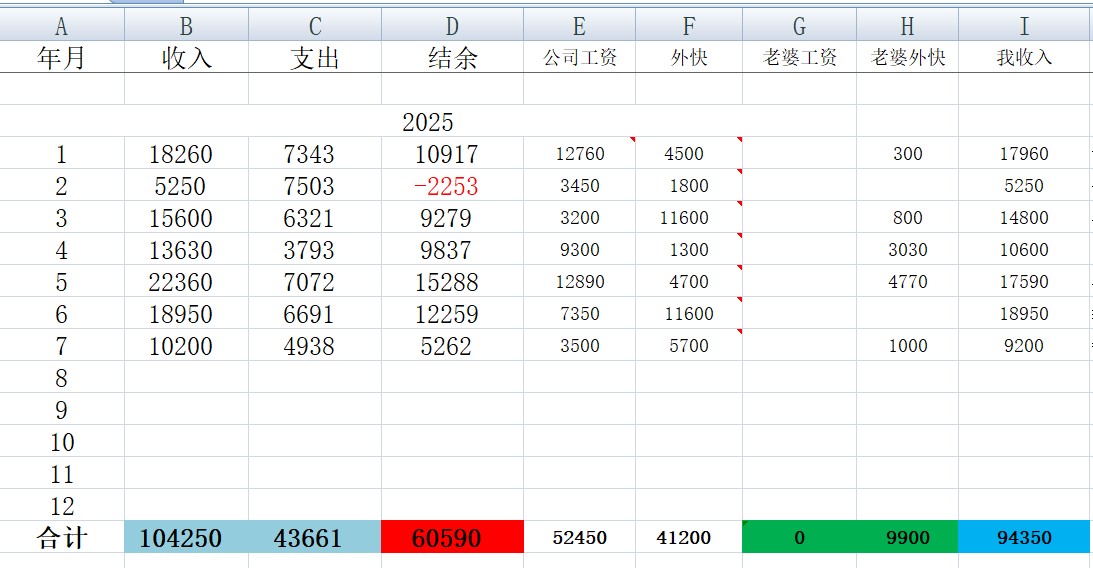Screen dimensions: 1093x568
Task: Select expense cell 7343
Action: (315, 153)
